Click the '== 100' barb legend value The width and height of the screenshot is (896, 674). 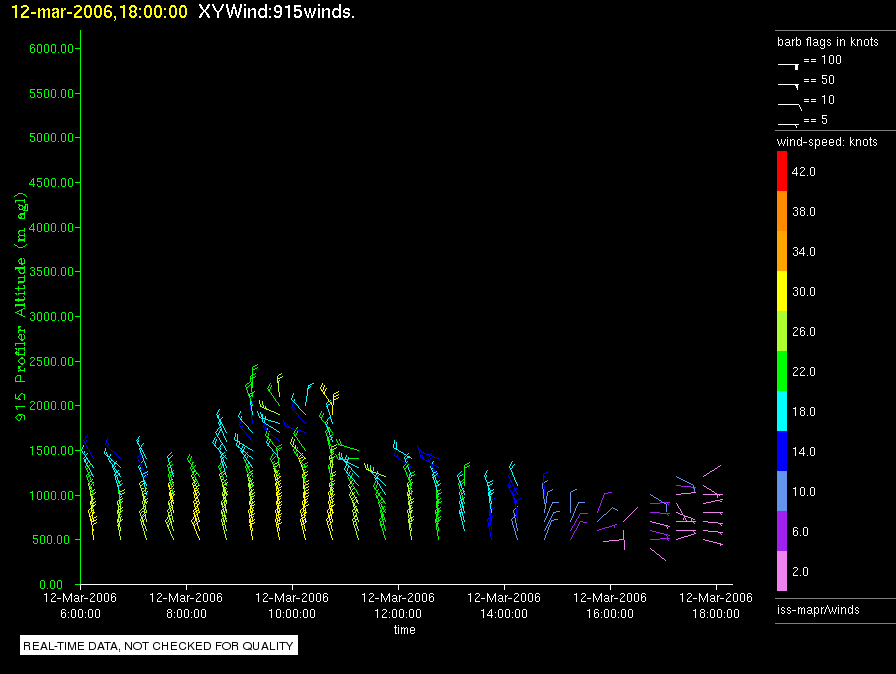tap(822, 60)
